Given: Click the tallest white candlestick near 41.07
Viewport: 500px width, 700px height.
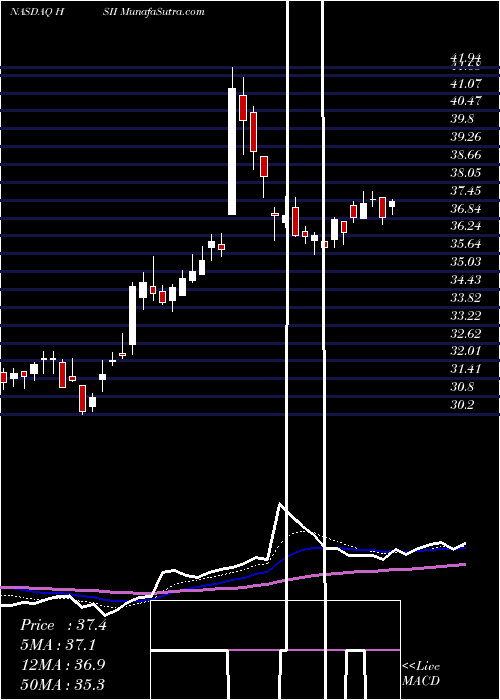Looking at the screenshot, I should pos(232,151).
